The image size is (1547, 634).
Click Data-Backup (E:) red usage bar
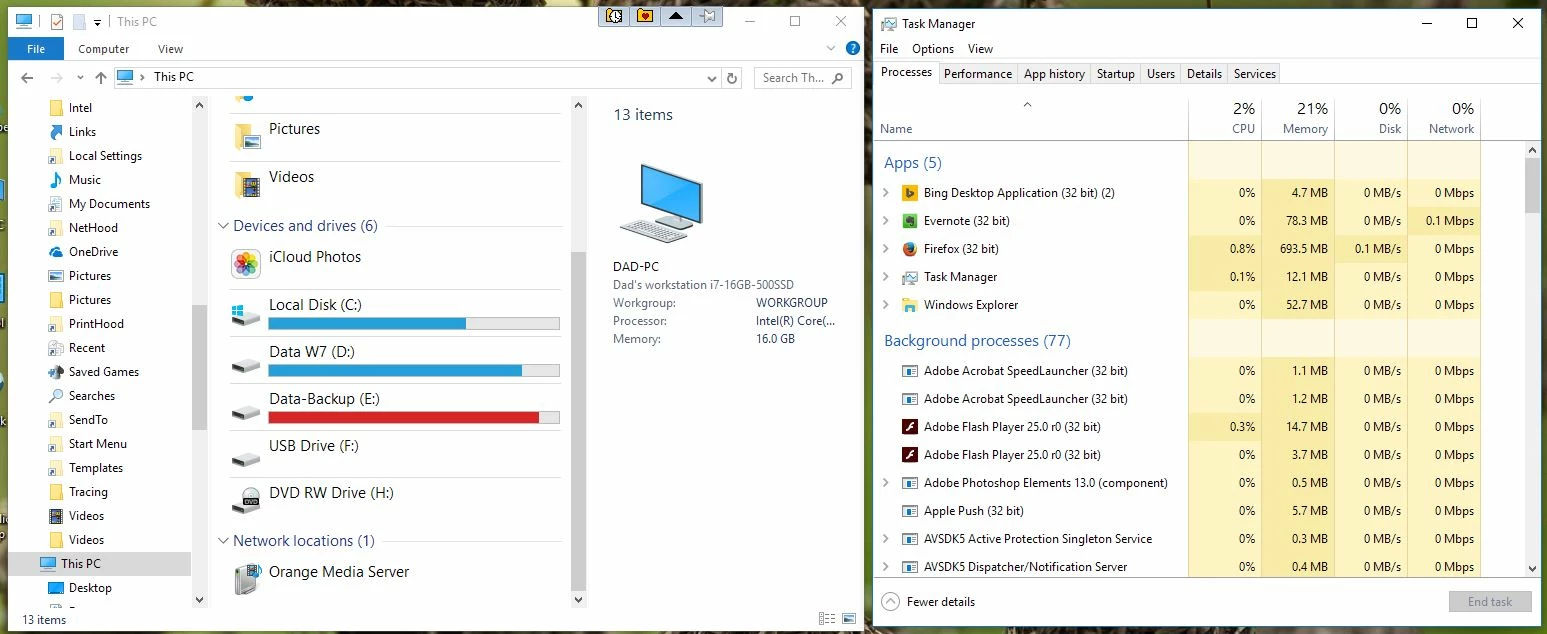pos(414,417)
